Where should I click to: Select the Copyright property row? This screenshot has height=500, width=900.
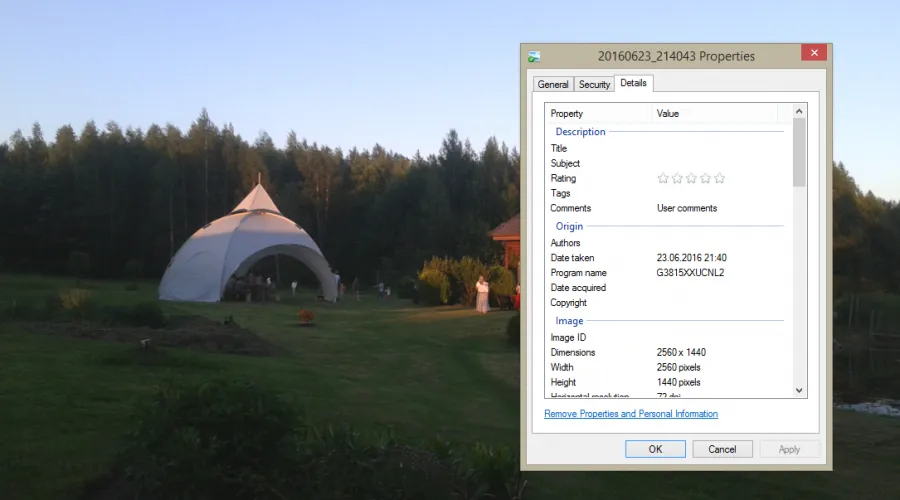[669, 303]
